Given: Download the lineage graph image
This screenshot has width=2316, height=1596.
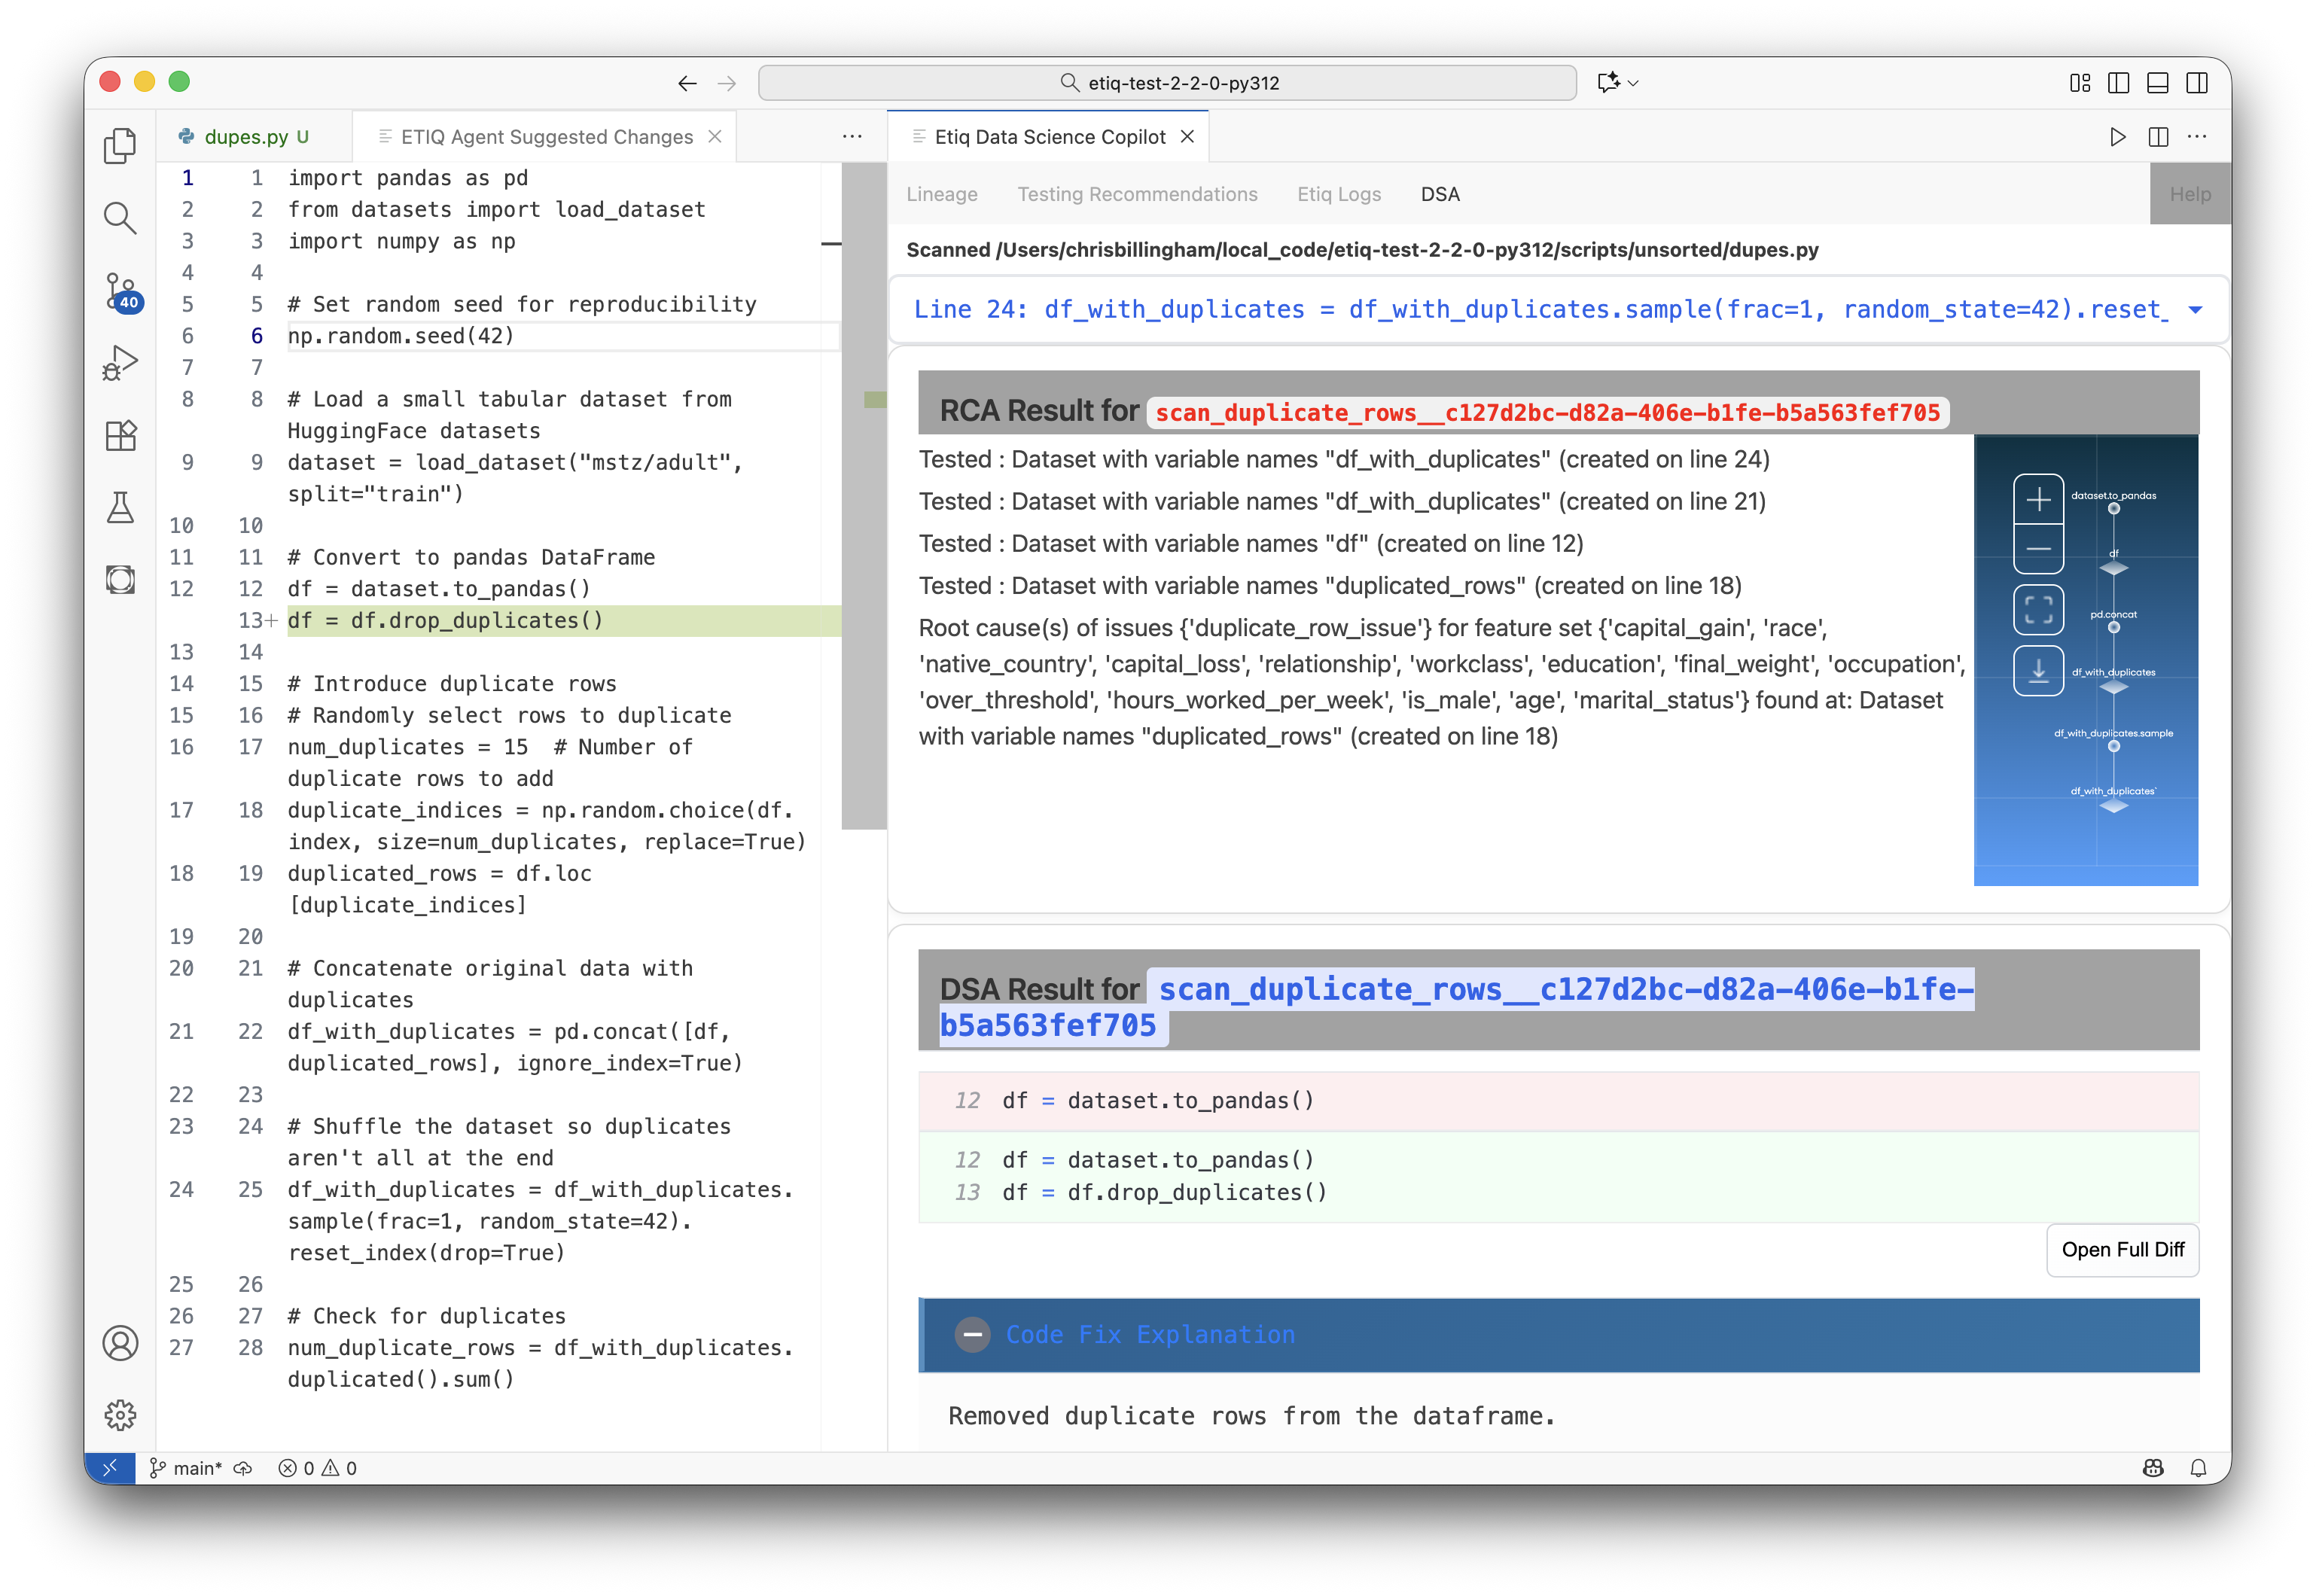Looking at the screenshot, I should [x=2038, y=671].
